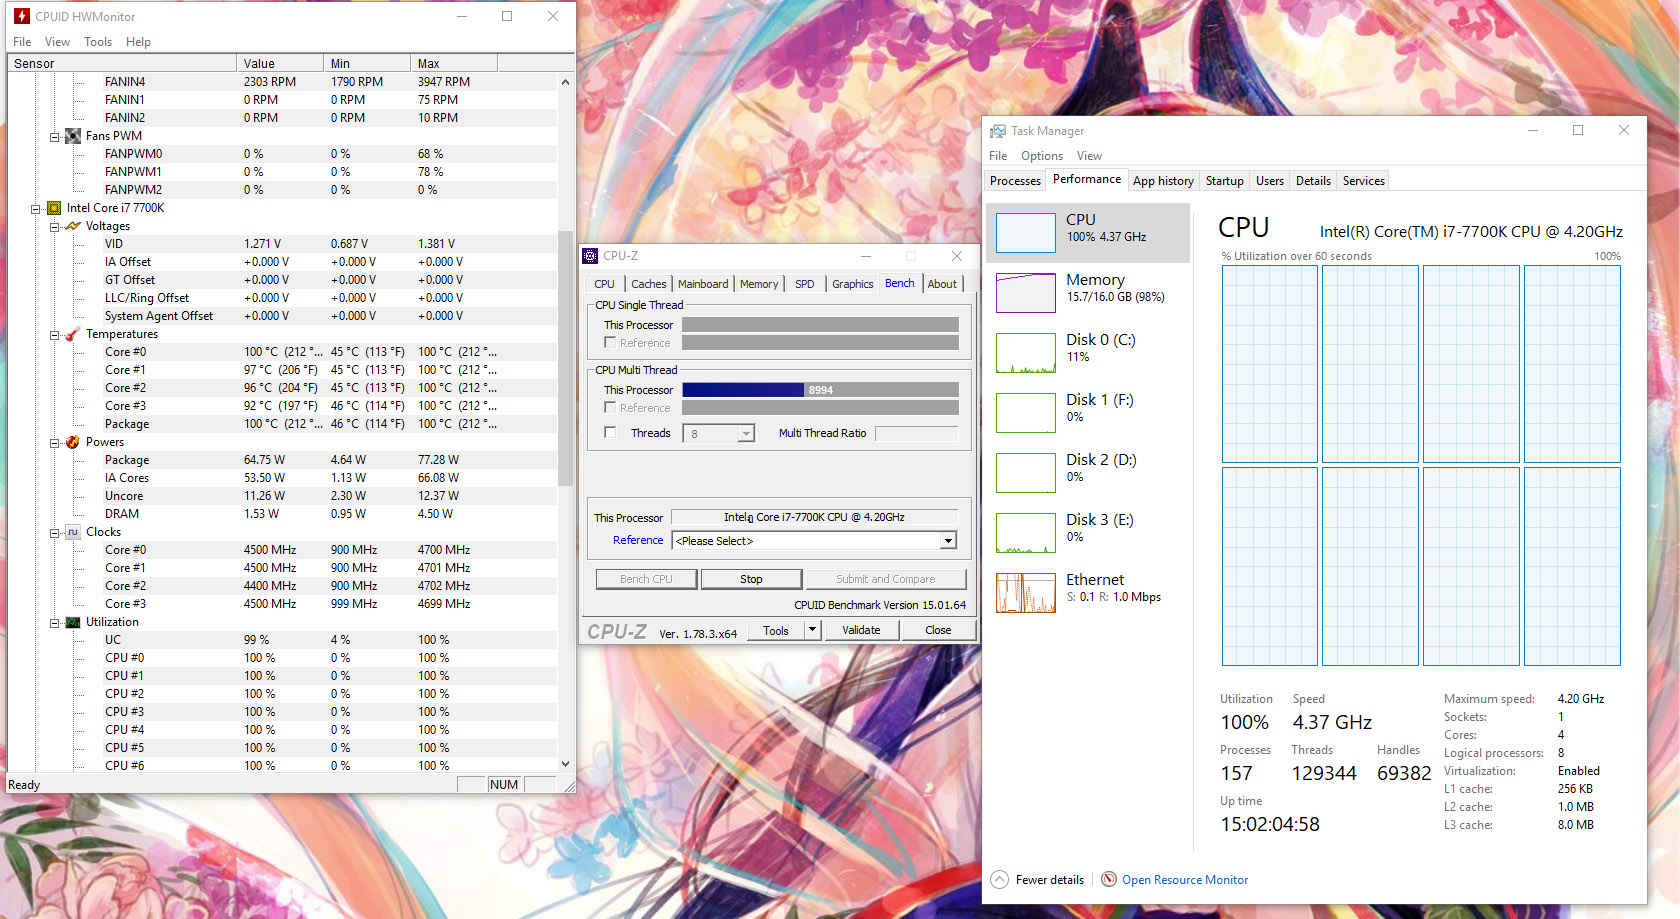
Task: Click the Validate button in CPU-Z
Action: click(x=861, y=630)
